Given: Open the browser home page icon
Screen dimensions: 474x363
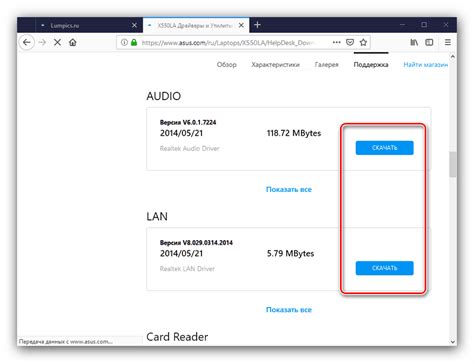Looking at the screenshot, I should coord(73,42).
